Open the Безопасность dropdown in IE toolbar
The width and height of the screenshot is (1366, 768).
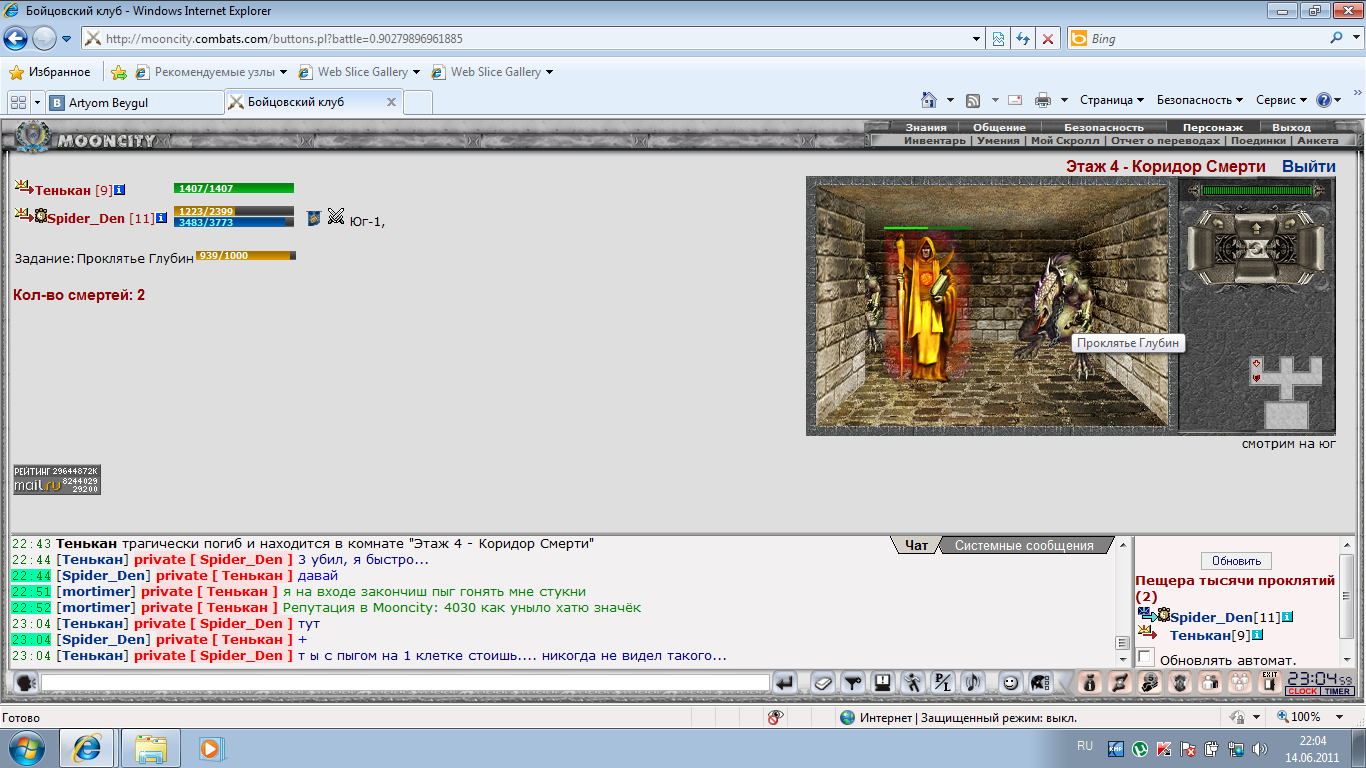[1200, 100]
